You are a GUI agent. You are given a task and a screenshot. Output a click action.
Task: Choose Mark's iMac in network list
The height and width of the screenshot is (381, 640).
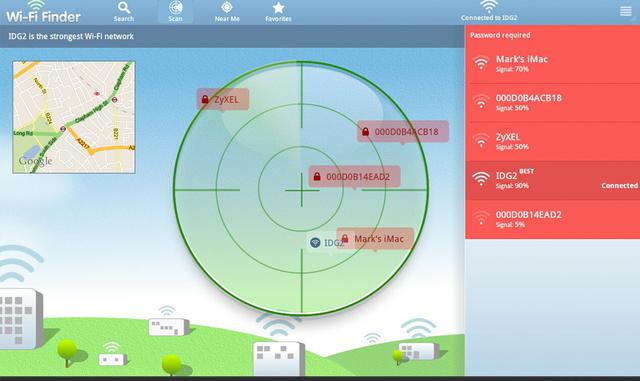(x=553, y=64)
